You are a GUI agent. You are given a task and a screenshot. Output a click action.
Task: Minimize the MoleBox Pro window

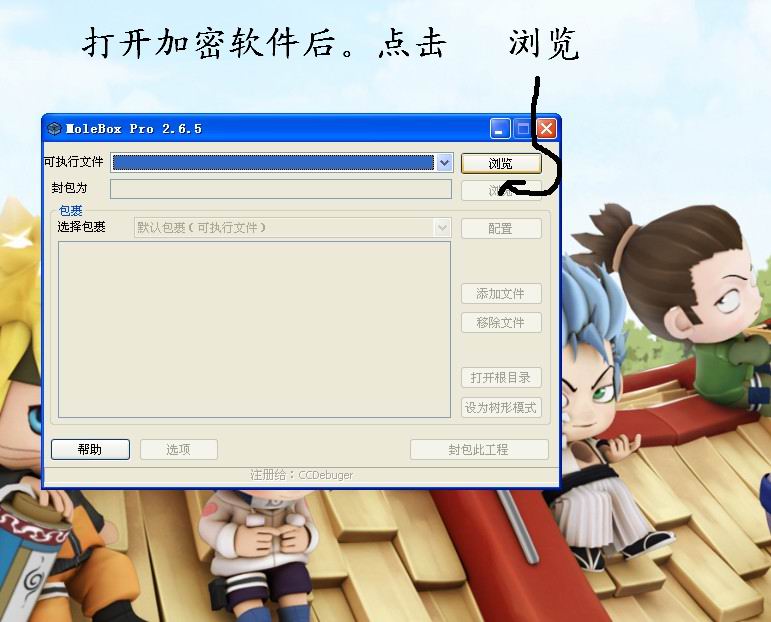[x=500, y=129]
